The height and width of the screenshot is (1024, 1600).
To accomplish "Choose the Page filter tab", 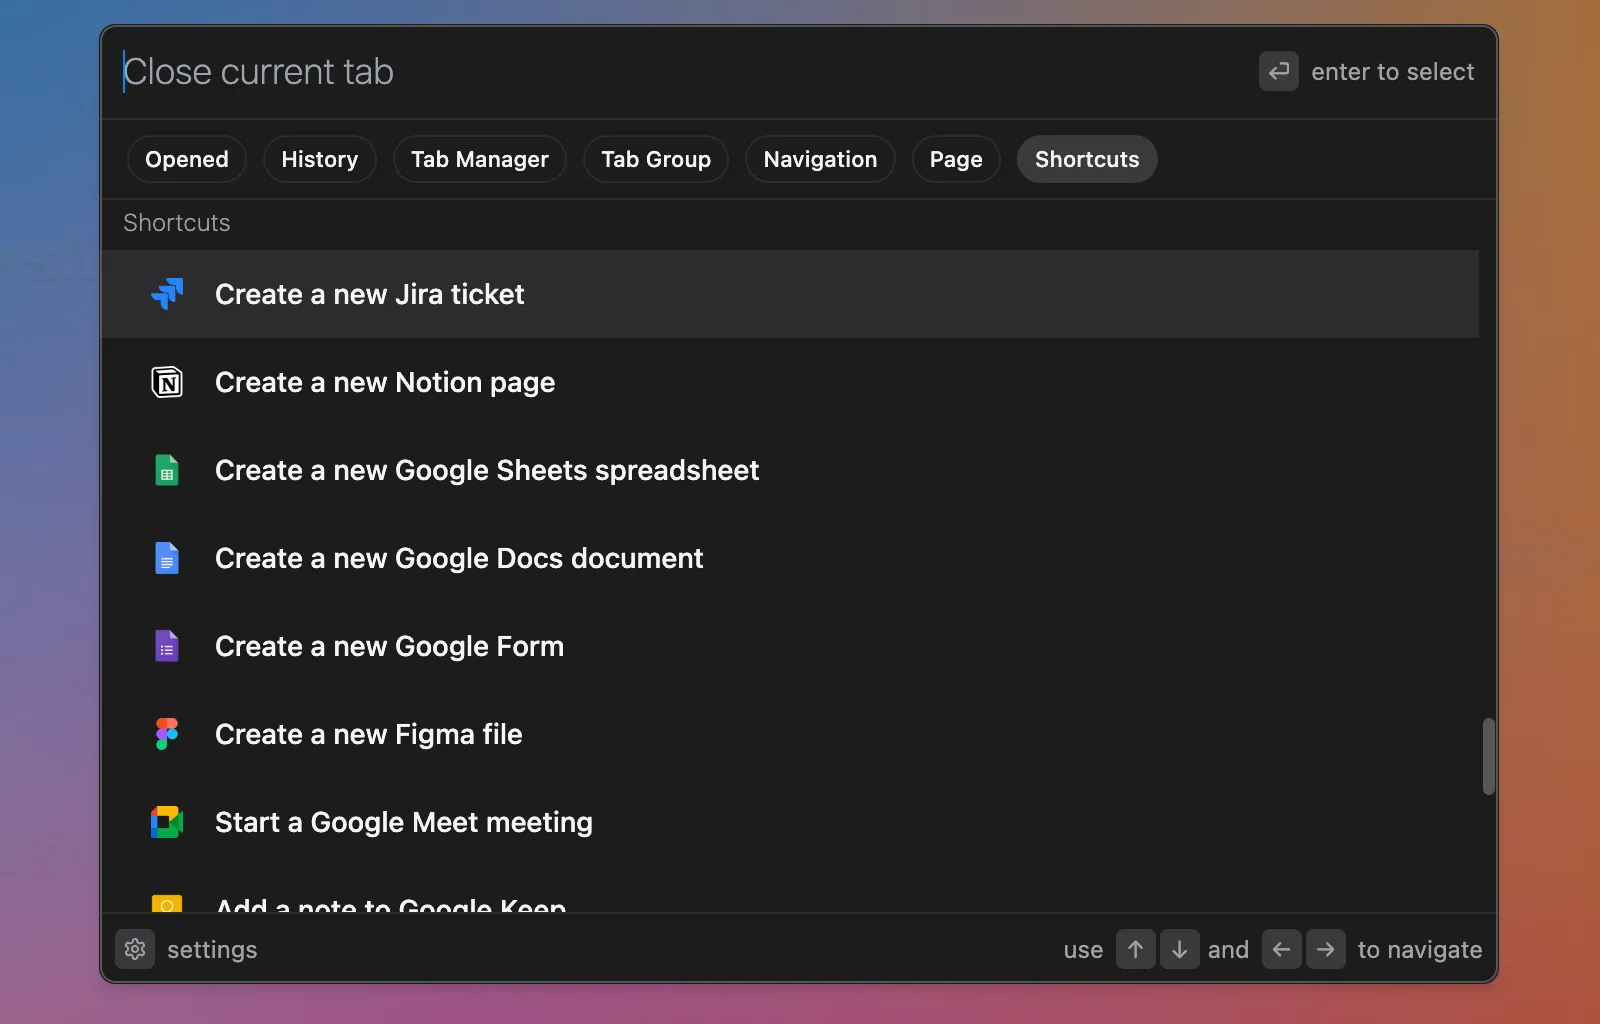I will click(955, 159).
